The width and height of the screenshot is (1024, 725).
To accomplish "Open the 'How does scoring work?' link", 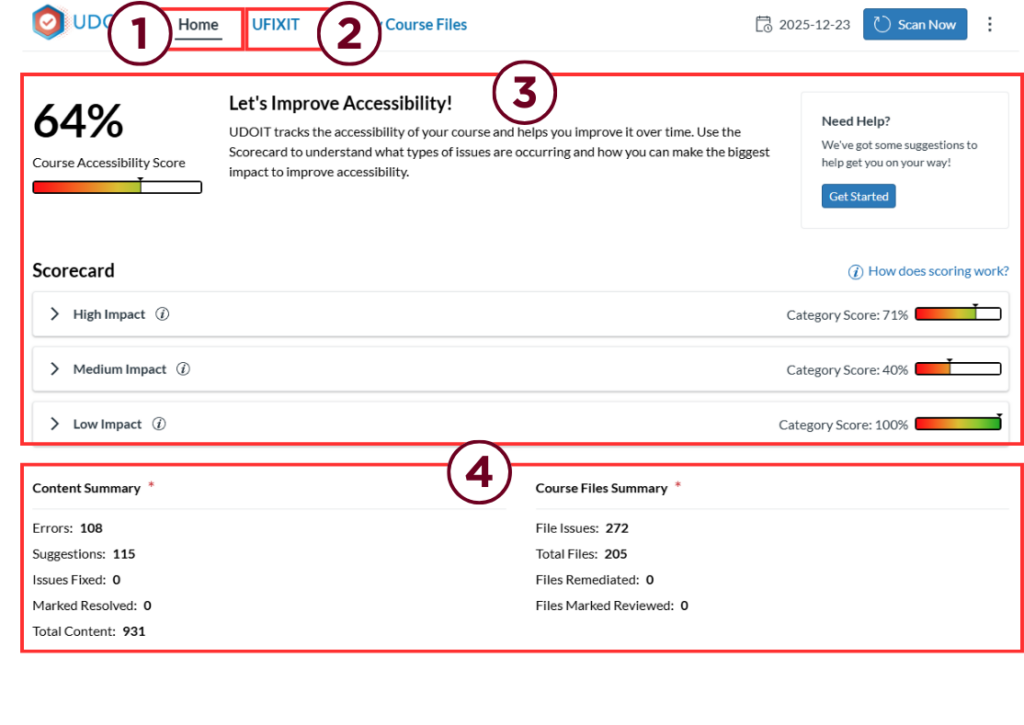I will [x=937, y=271].
